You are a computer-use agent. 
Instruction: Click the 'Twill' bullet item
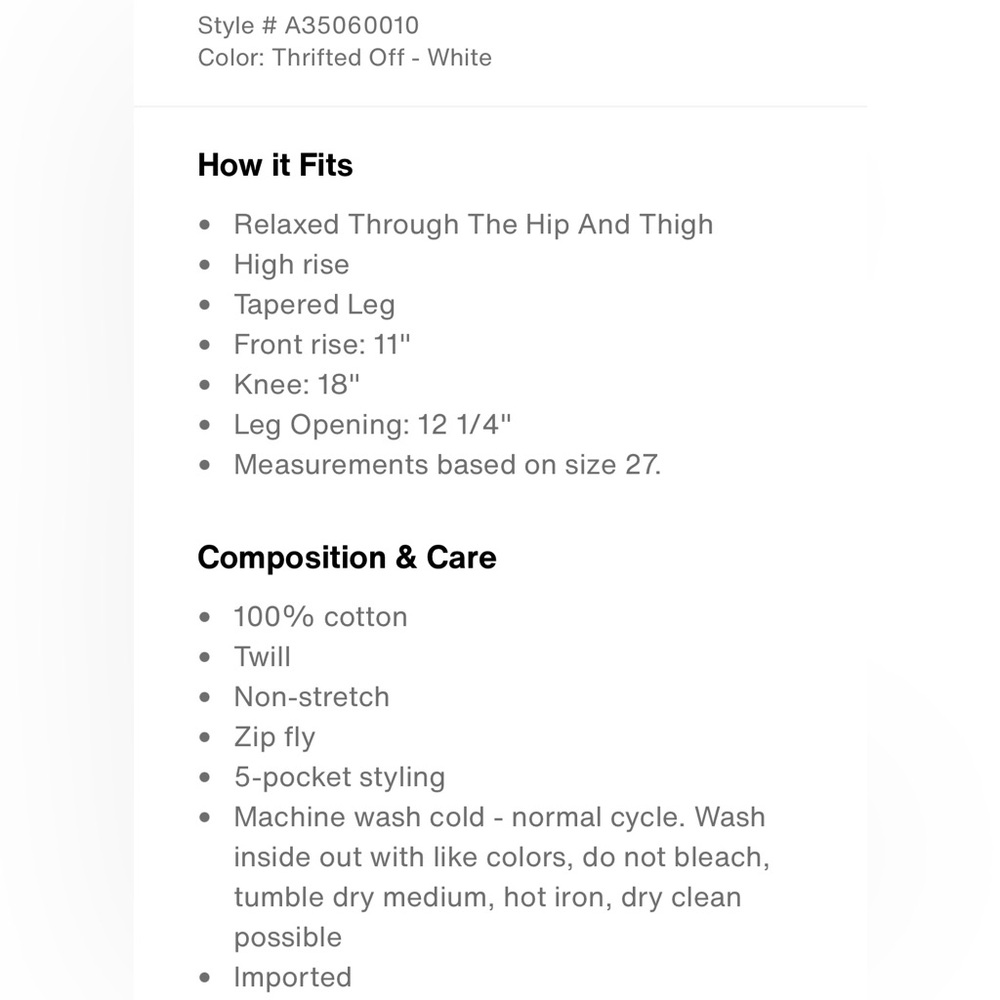(x=262, y=657)
